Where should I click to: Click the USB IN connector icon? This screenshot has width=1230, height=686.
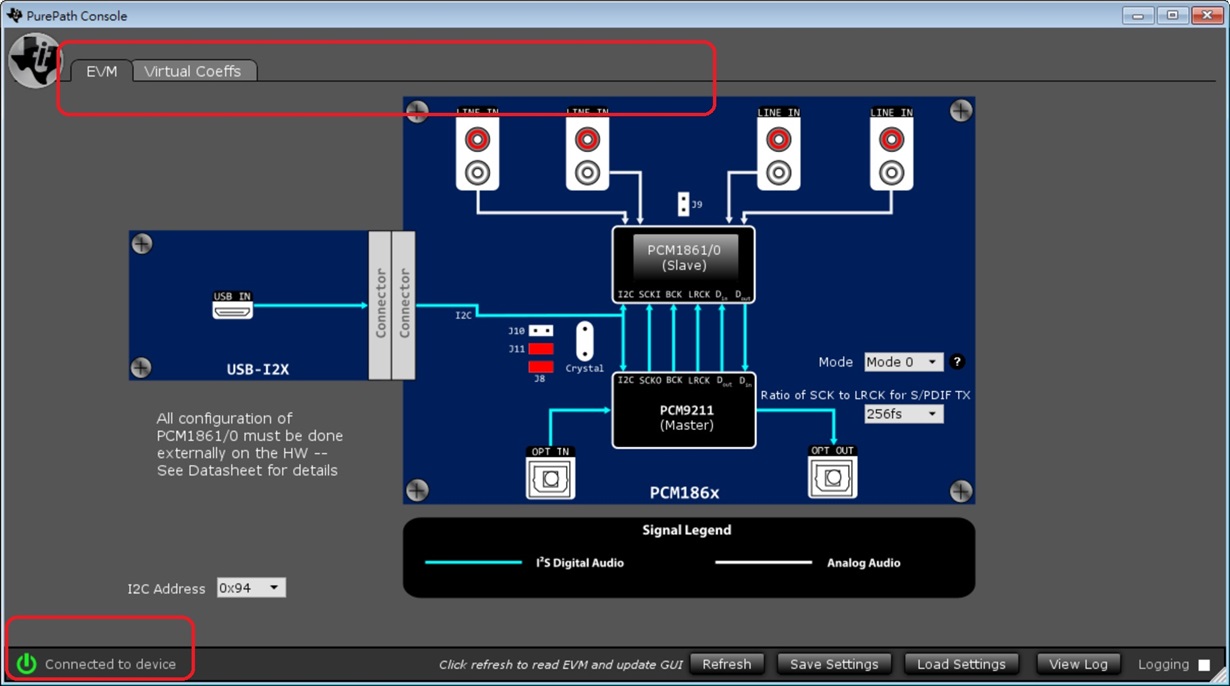click(232, 309)
